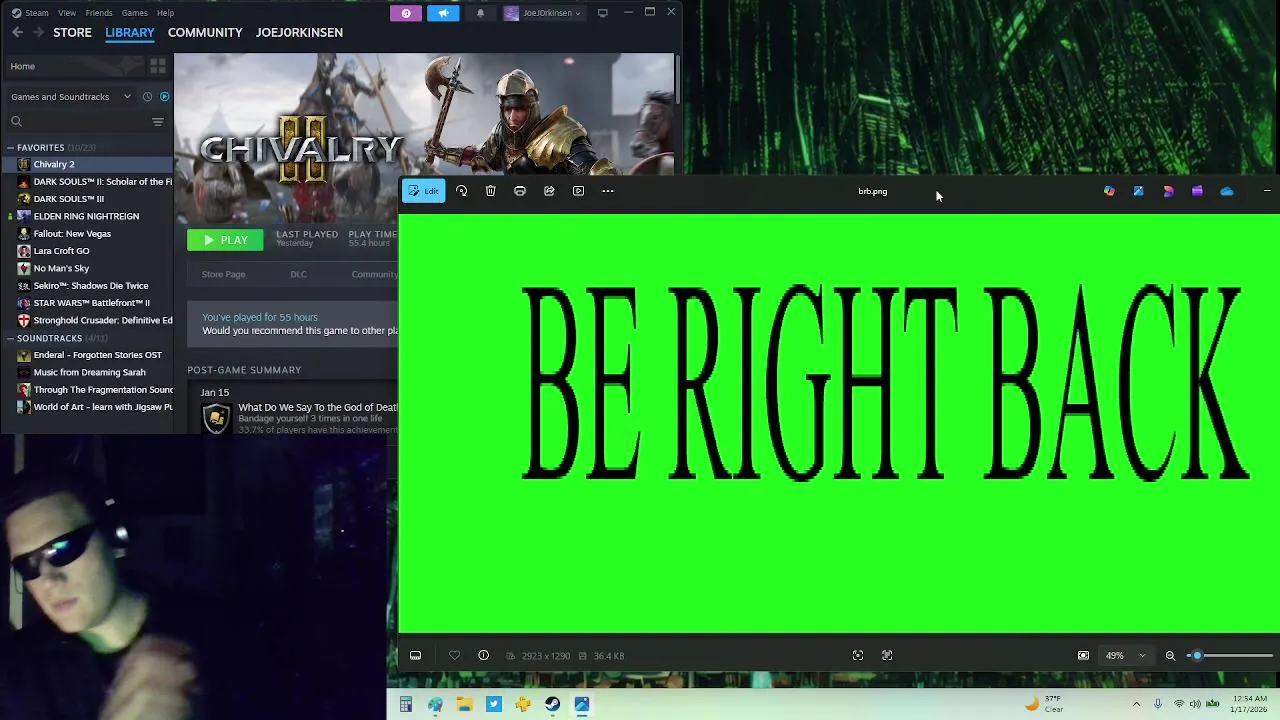Start slideshow from Photos toolbar

pos(578,191)
